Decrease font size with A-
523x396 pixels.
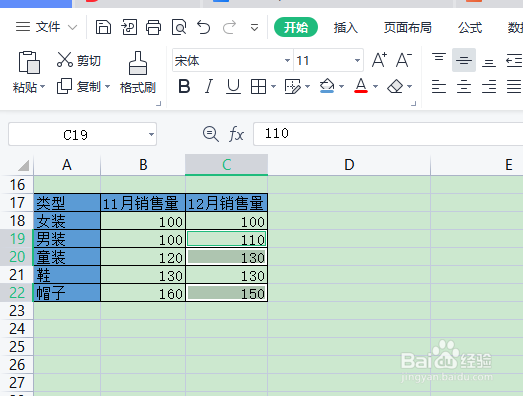pos(404,60)
